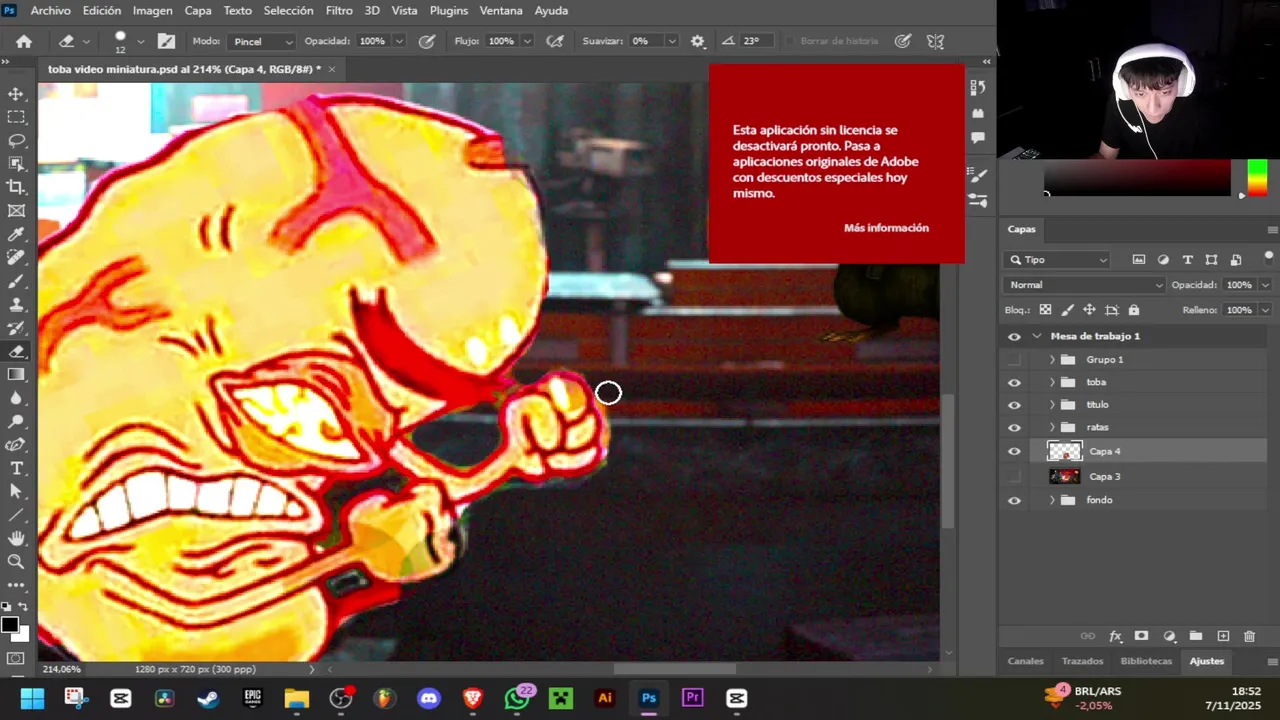This screenshot has height=720, width=1280.
Task: Open Discord from the taskbar
Action: [x=429, y=698]
